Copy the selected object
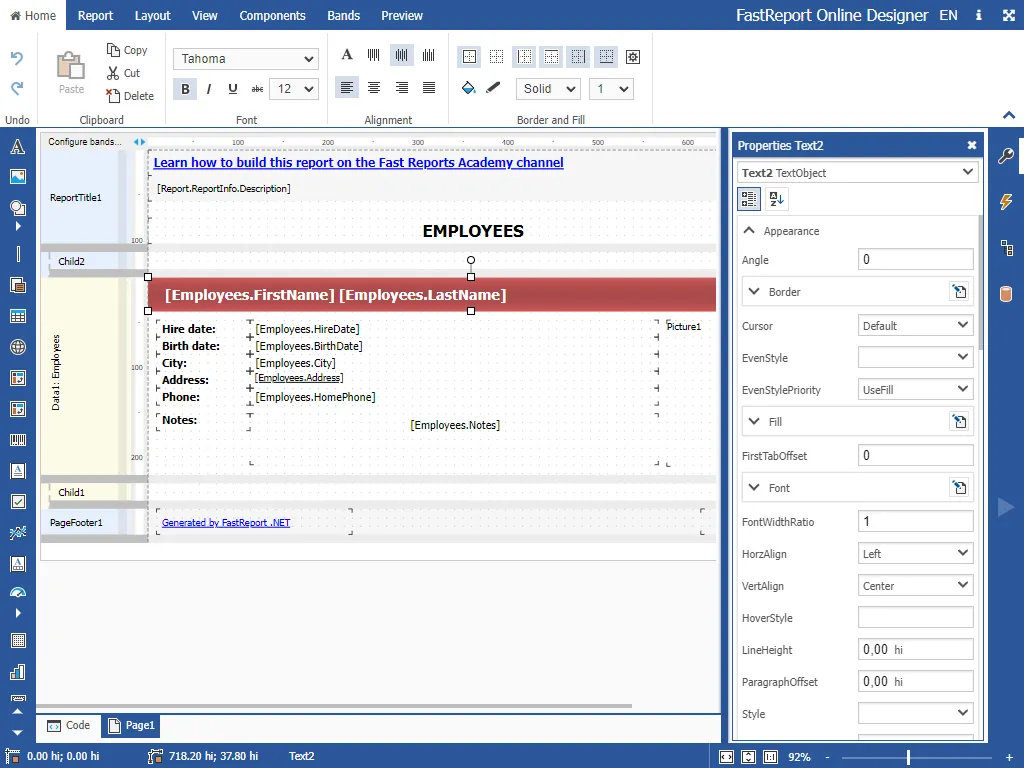The height and width of the screenshot is (768, 1024). click(127, 50)
